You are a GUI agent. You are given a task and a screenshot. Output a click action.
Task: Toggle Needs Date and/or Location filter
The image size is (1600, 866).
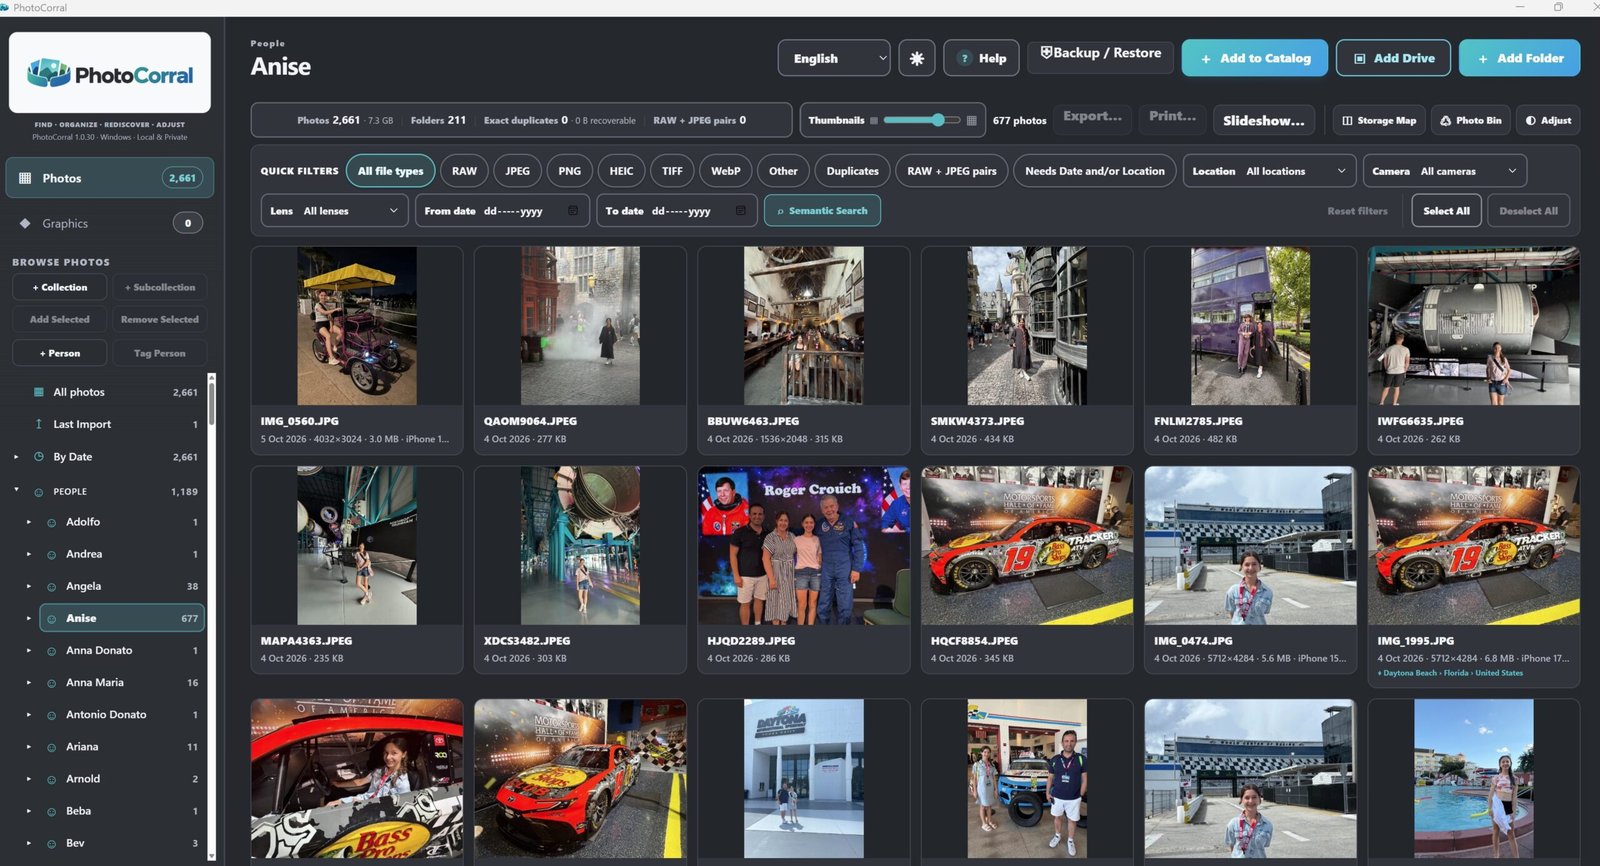[1094, 171]
